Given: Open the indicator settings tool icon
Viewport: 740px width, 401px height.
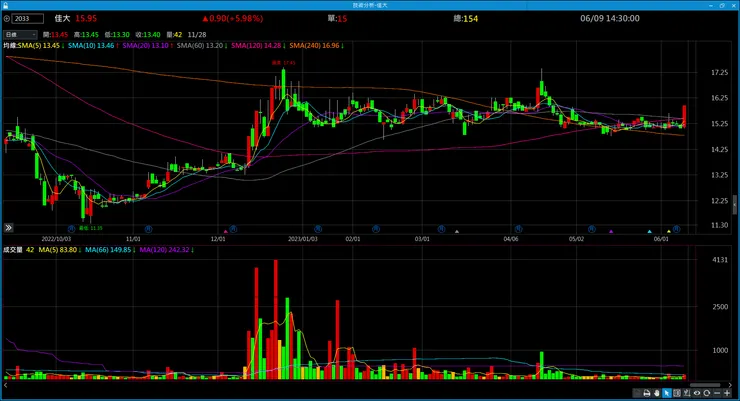Looking at the screenshot, I should tap(687, 393).
